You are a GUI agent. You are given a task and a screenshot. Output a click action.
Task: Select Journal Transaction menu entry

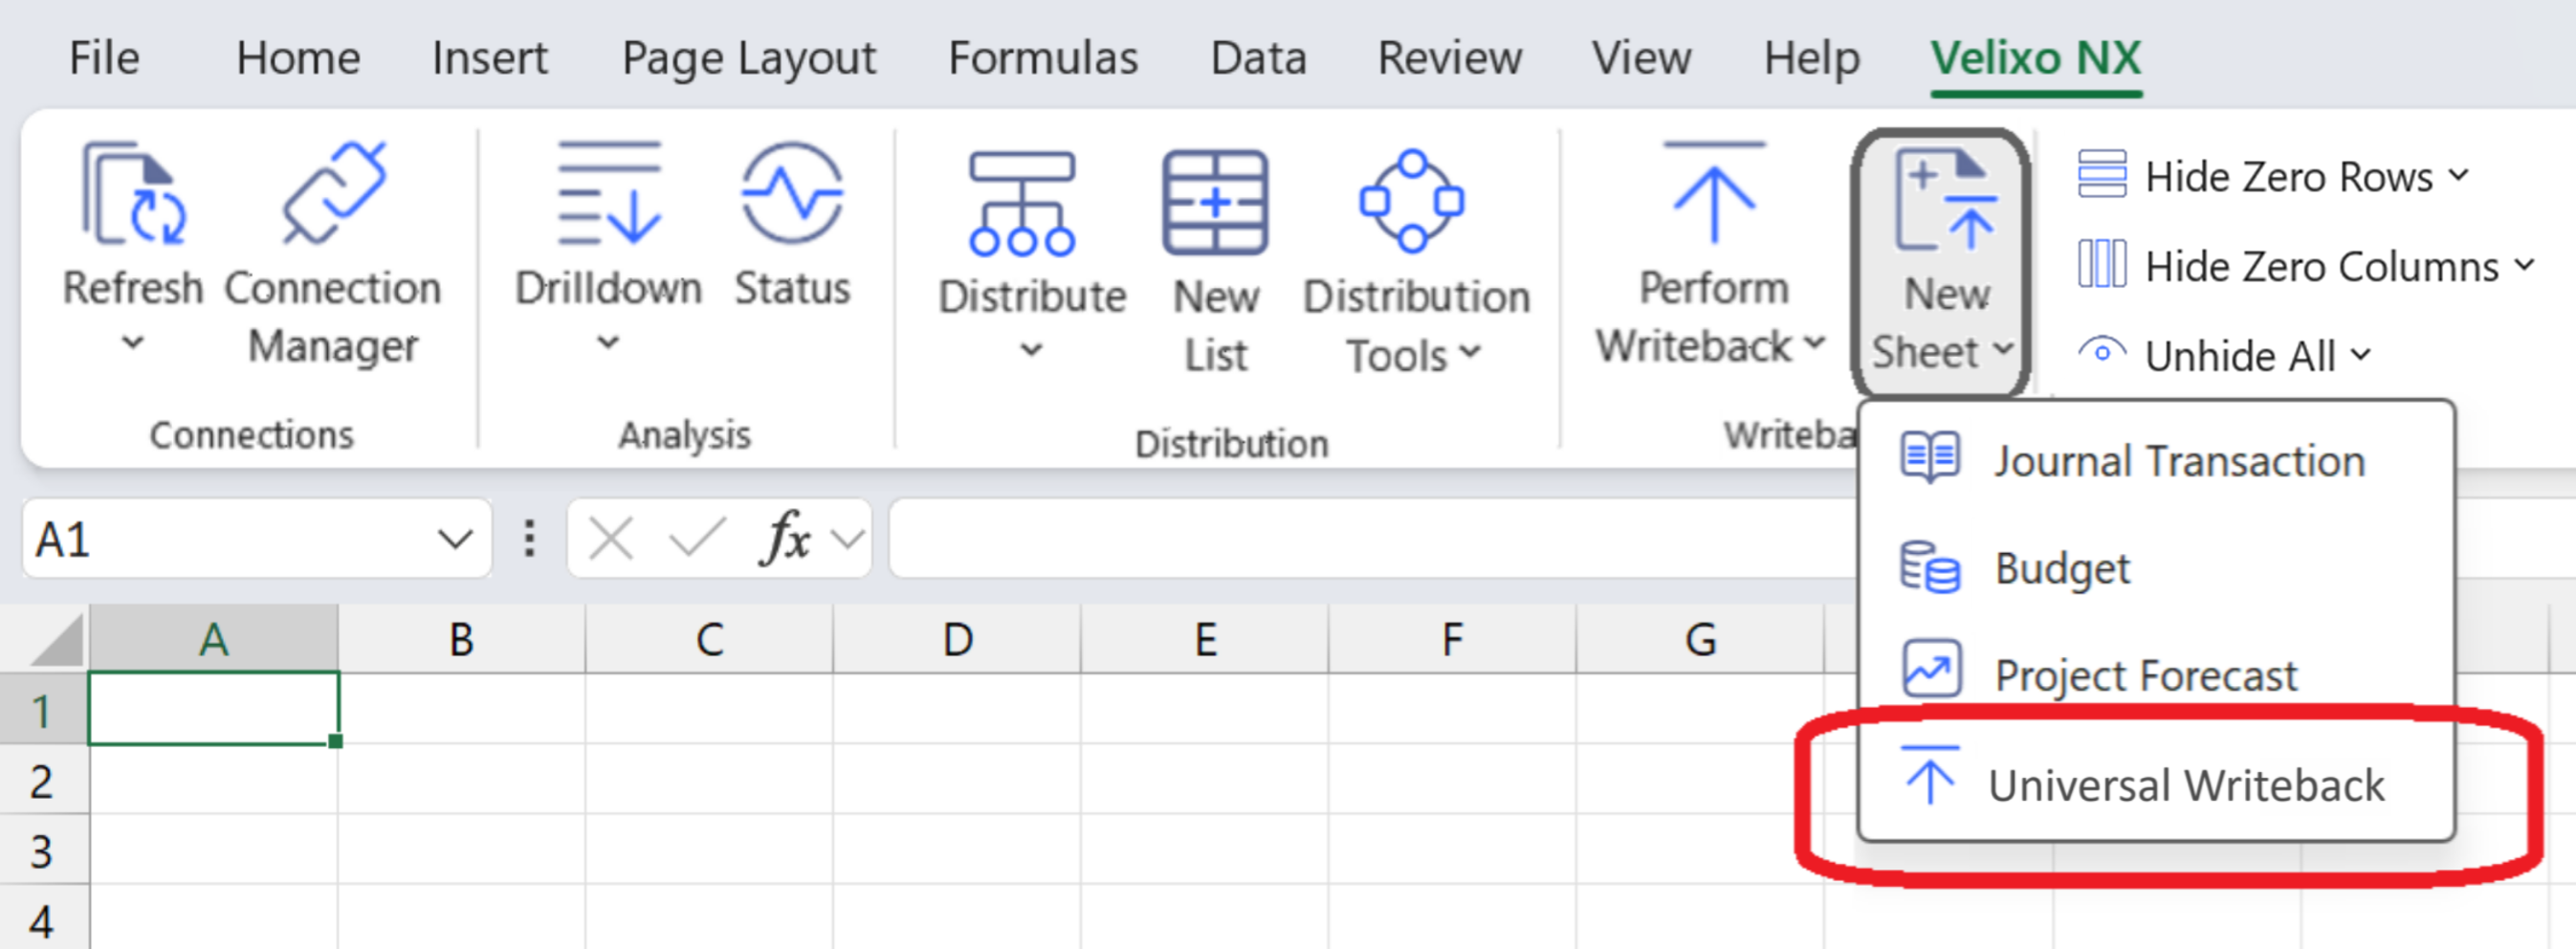point(2156,460)
